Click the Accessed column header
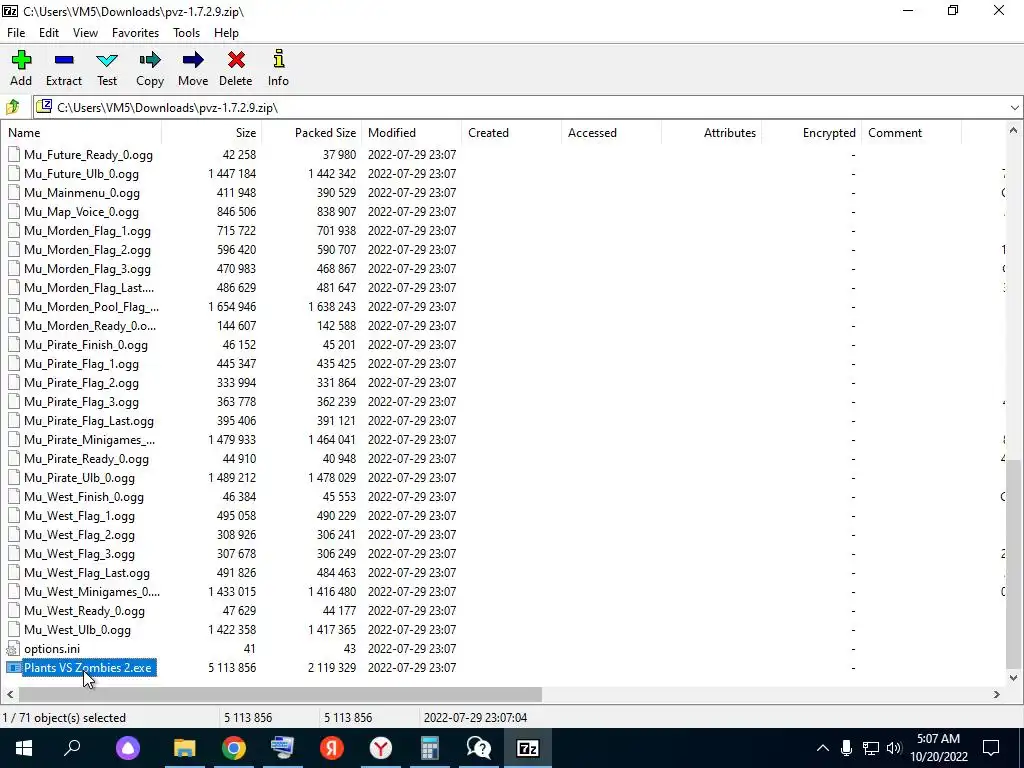This screenshot has height=768, width=1024. tap(611, 133)
